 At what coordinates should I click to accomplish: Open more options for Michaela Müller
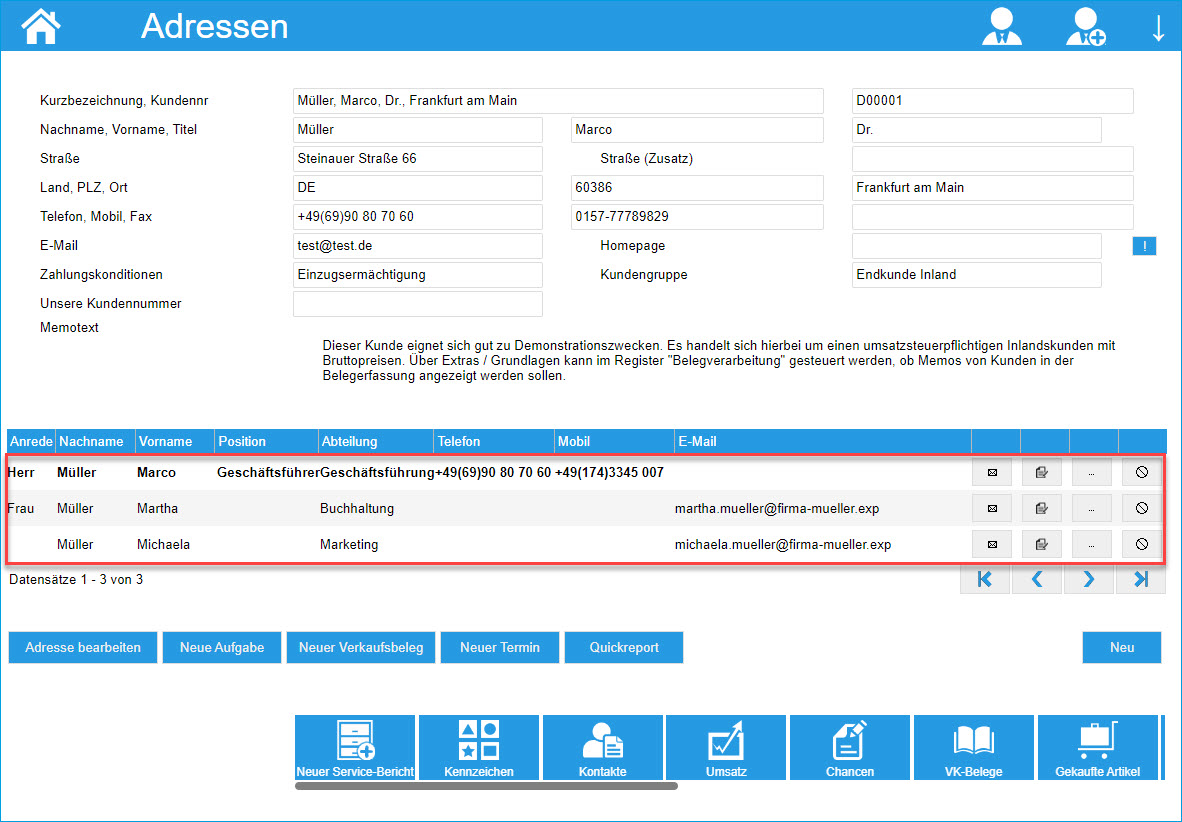click(x=1091, y=544)
